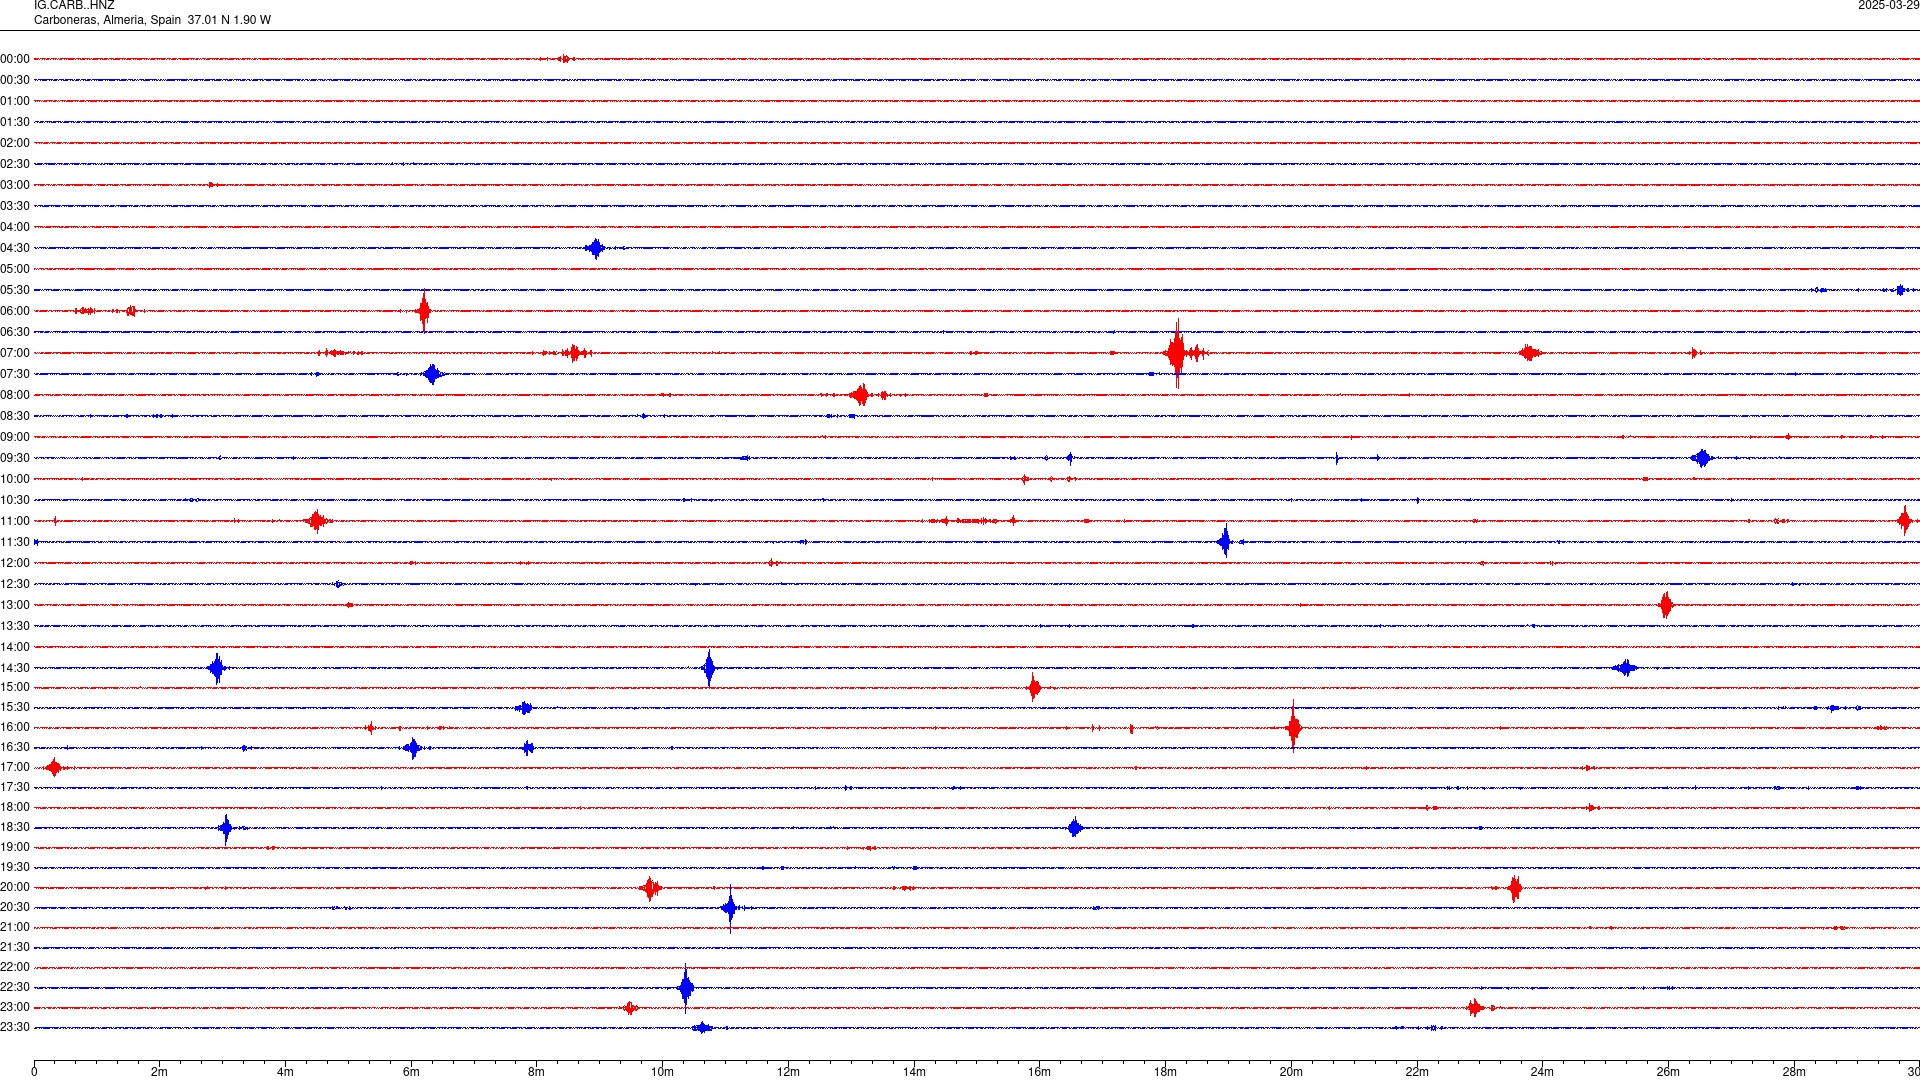Select the 06:30 time row label
This screenshot has width=1920, height=1080.
tap(15, 332)
